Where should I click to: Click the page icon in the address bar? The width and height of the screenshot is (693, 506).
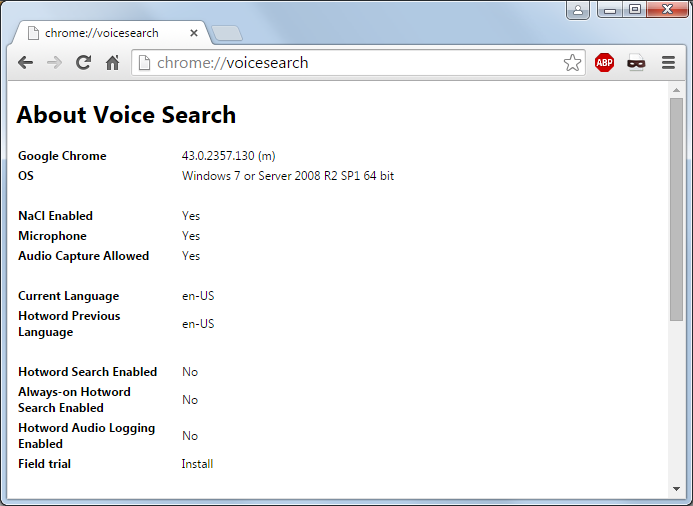point(144,63)
